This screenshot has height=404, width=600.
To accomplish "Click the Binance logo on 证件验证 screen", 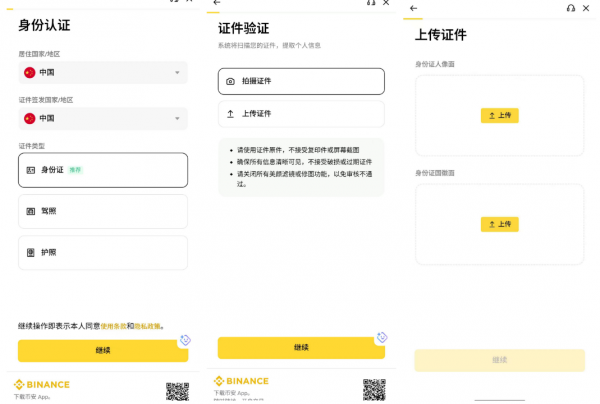I will (241, 381).
